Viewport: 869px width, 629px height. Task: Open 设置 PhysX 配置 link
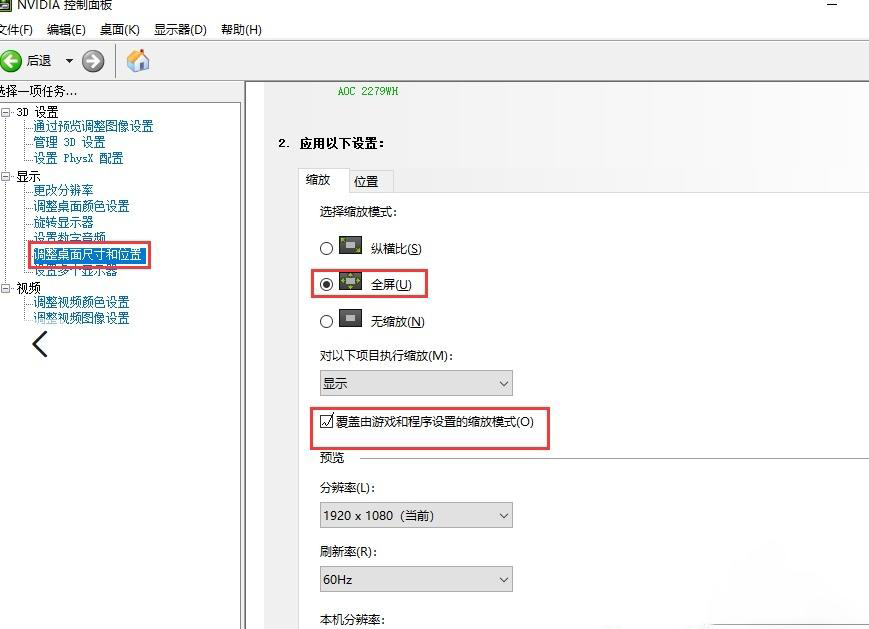pyautogui.click(x=78, y=158)
